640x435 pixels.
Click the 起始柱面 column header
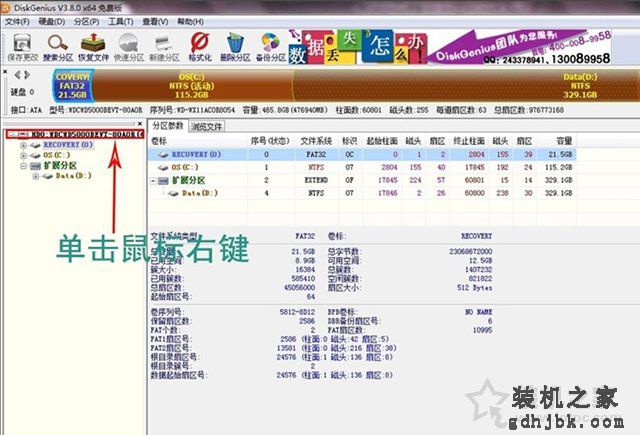[382, 141]
